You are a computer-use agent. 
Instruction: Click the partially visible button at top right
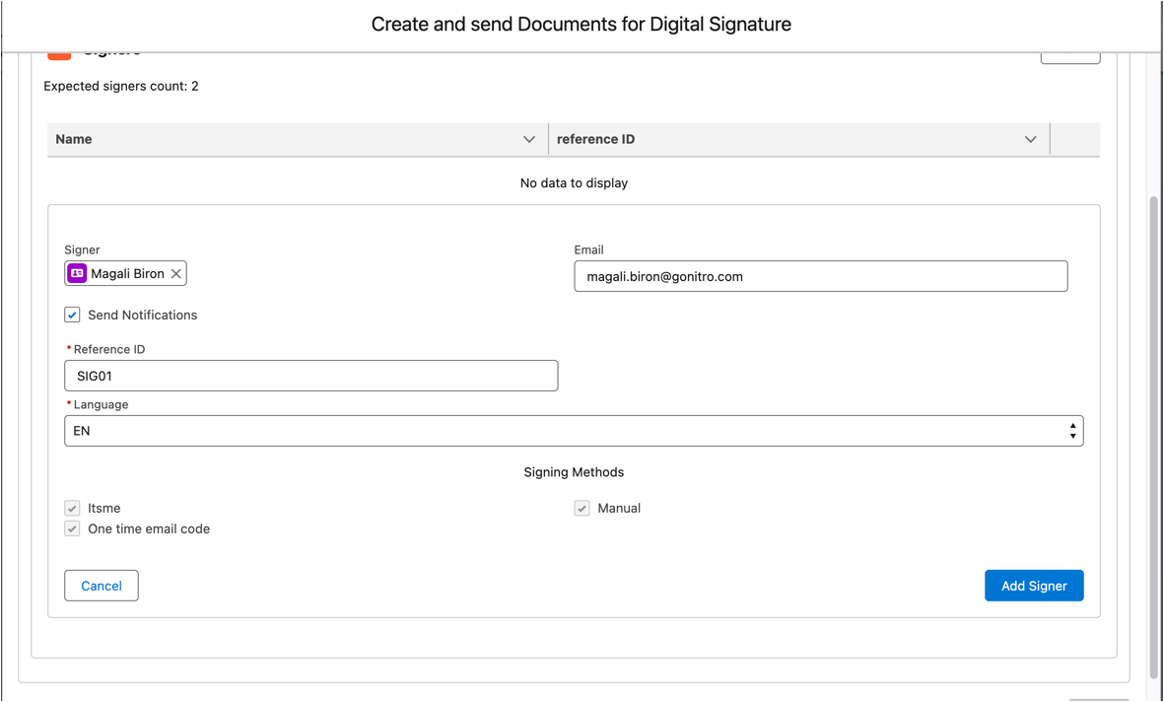point(1070,57)
